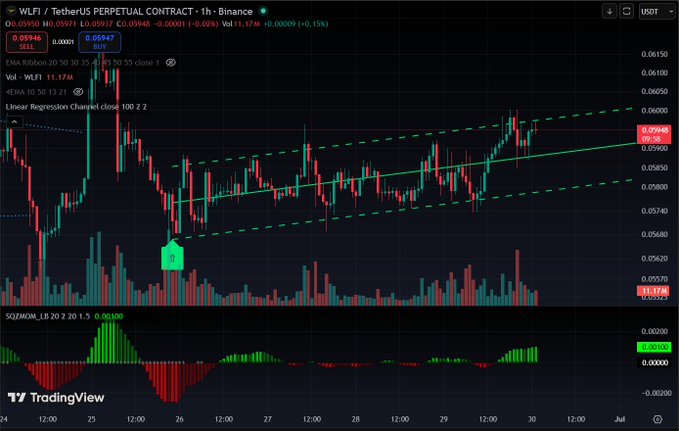Click the 0.00200 momentum scale label
Screen dimensions: 679x431
[654, 331]
